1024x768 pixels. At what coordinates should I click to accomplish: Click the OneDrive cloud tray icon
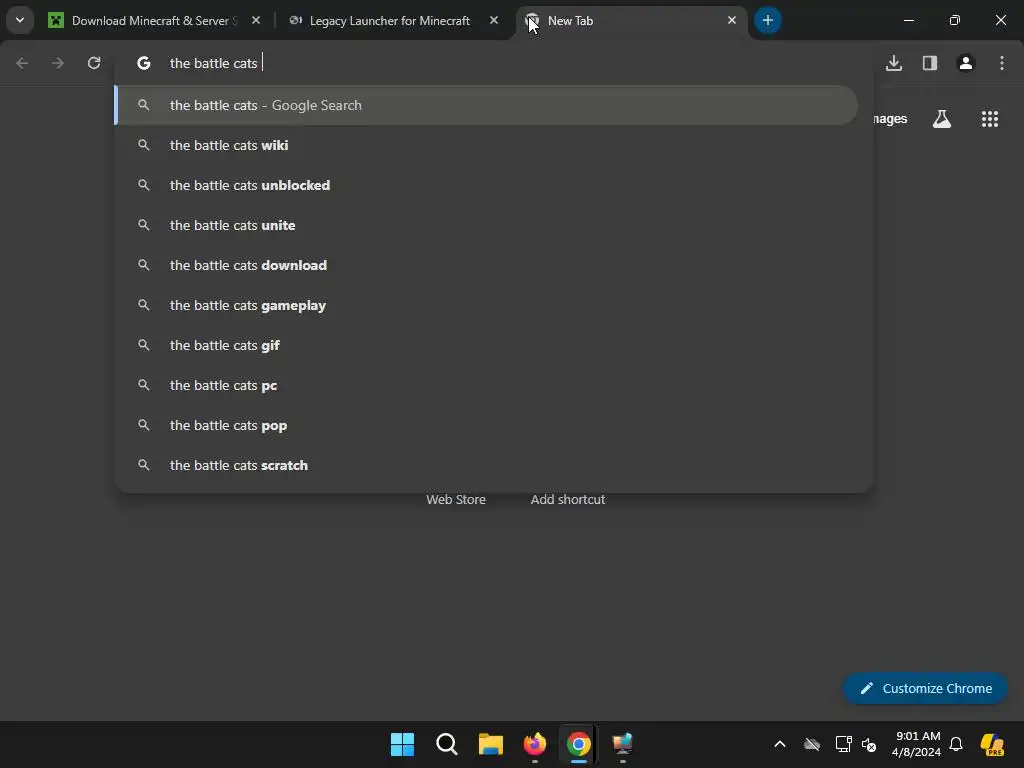tap(812, 744)
